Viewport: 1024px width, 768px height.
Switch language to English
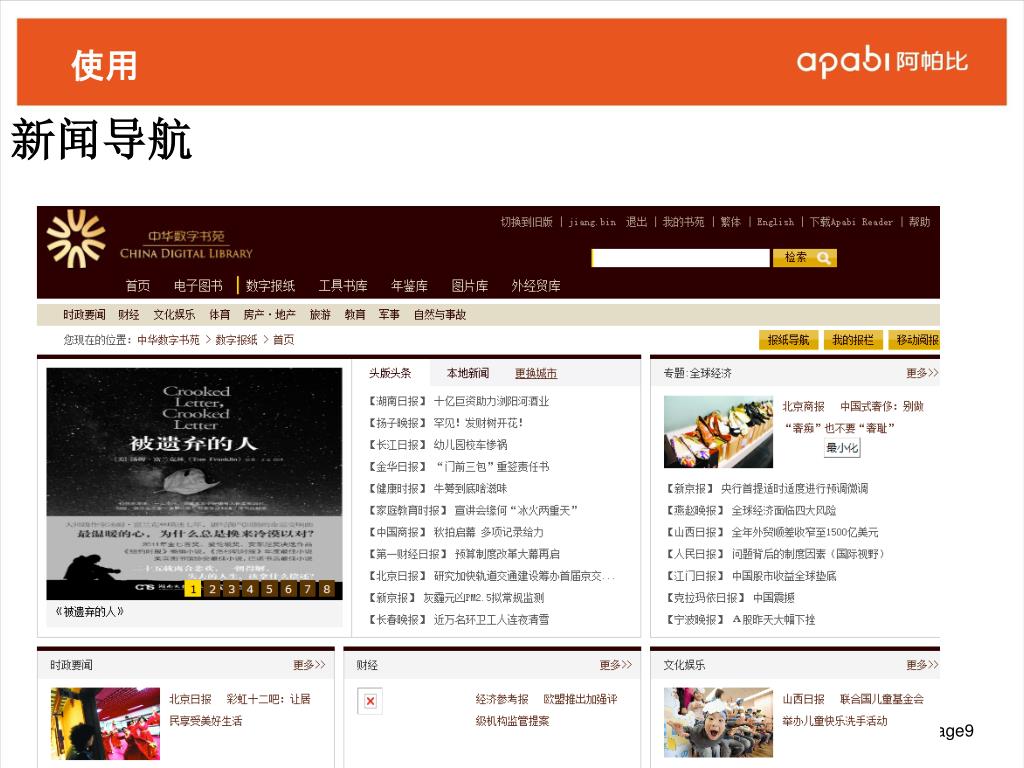pyautogui.click(x=776, y=222)
